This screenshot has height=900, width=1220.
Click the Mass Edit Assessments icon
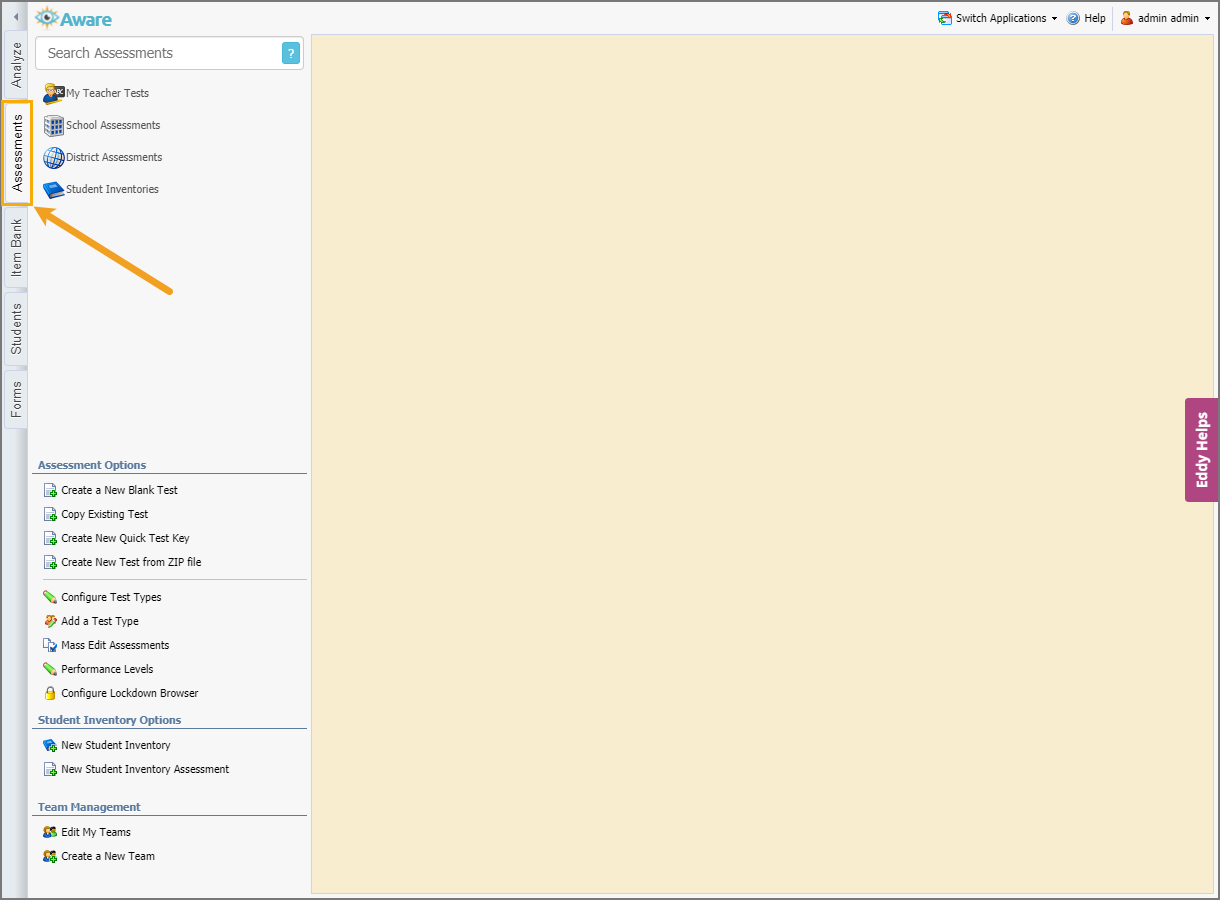point(50,645)
